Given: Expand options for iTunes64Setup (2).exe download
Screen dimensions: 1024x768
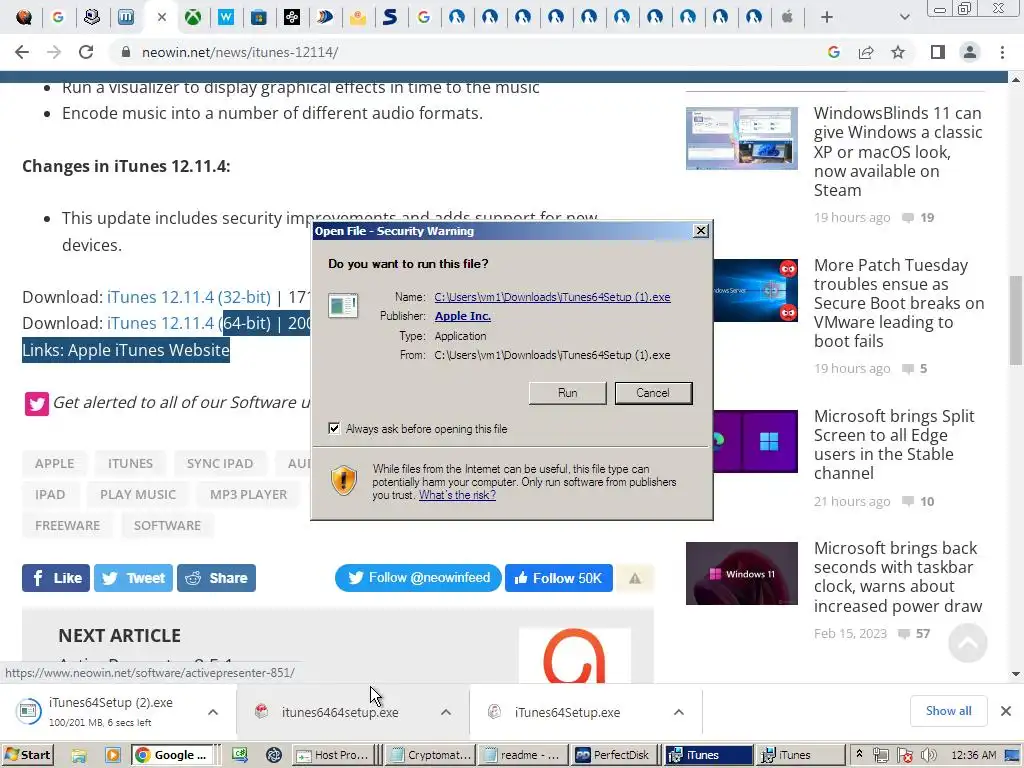Looking at the screenshot, I should pos(213,712).
